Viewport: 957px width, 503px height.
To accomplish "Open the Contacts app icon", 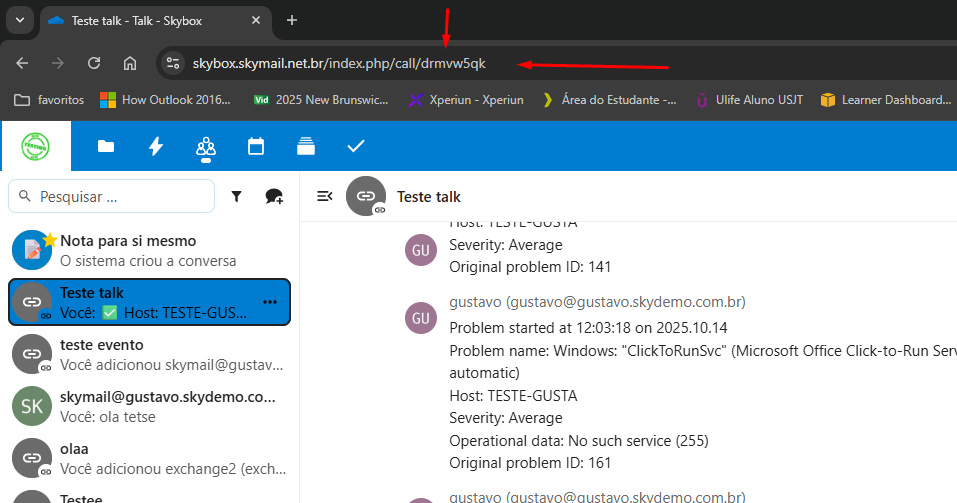I will click(206, 147).
